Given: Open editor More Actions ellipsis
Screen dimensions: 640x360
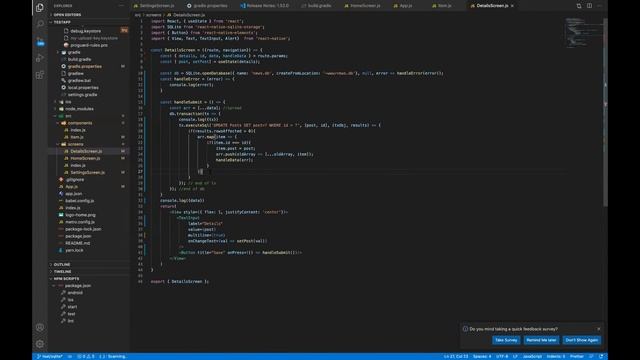Looking at the screenshot, I should click(599, 6).
